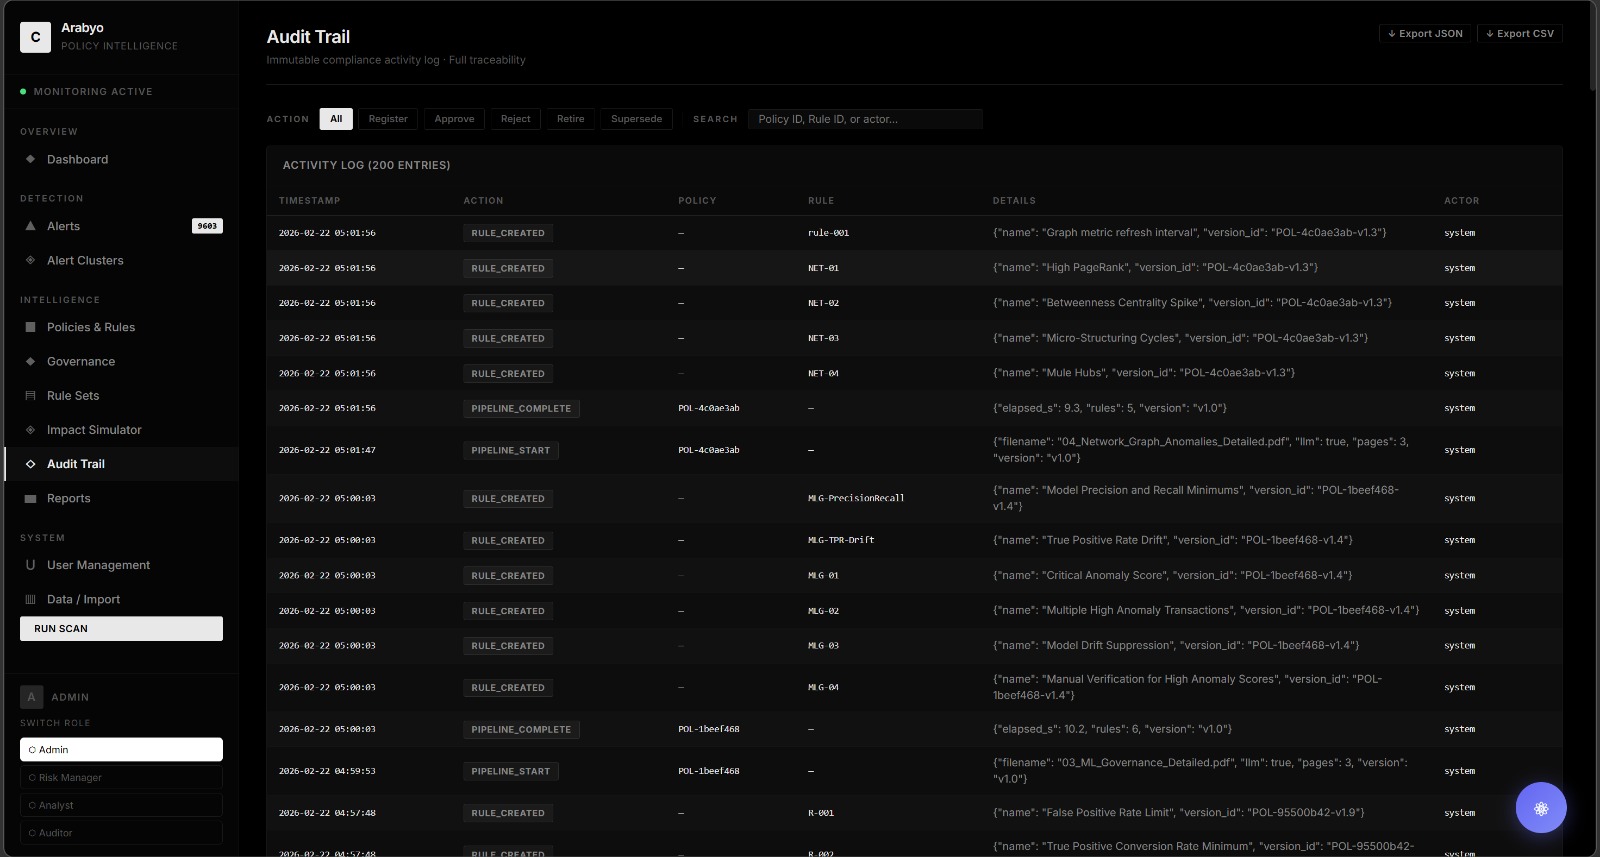Open Alerts page
The image size is (1600, 857).
[121, 226]
